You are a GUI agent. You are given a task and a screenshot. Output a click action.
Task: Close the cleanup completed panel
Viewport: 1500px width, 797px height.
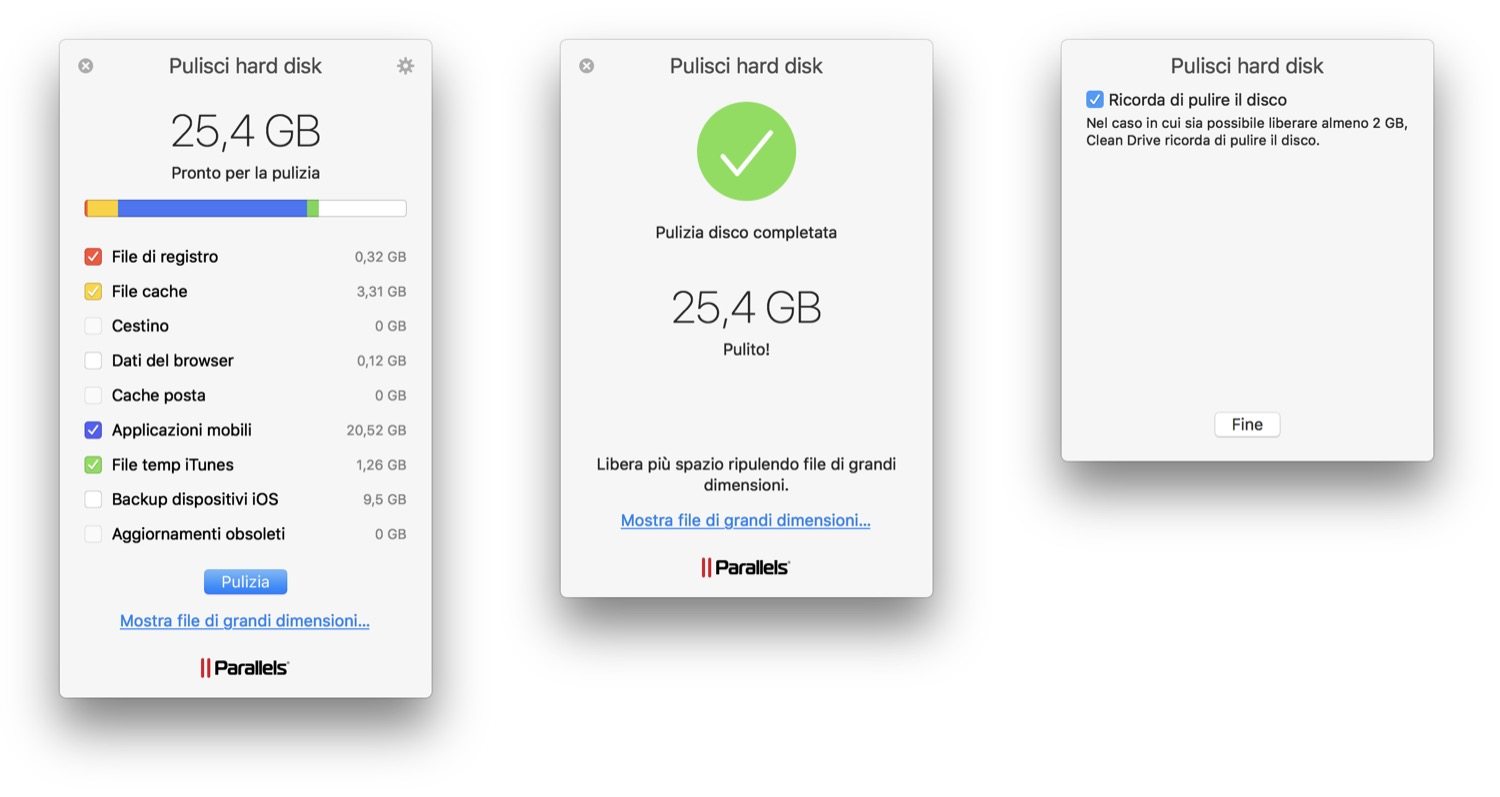[587, 66]
